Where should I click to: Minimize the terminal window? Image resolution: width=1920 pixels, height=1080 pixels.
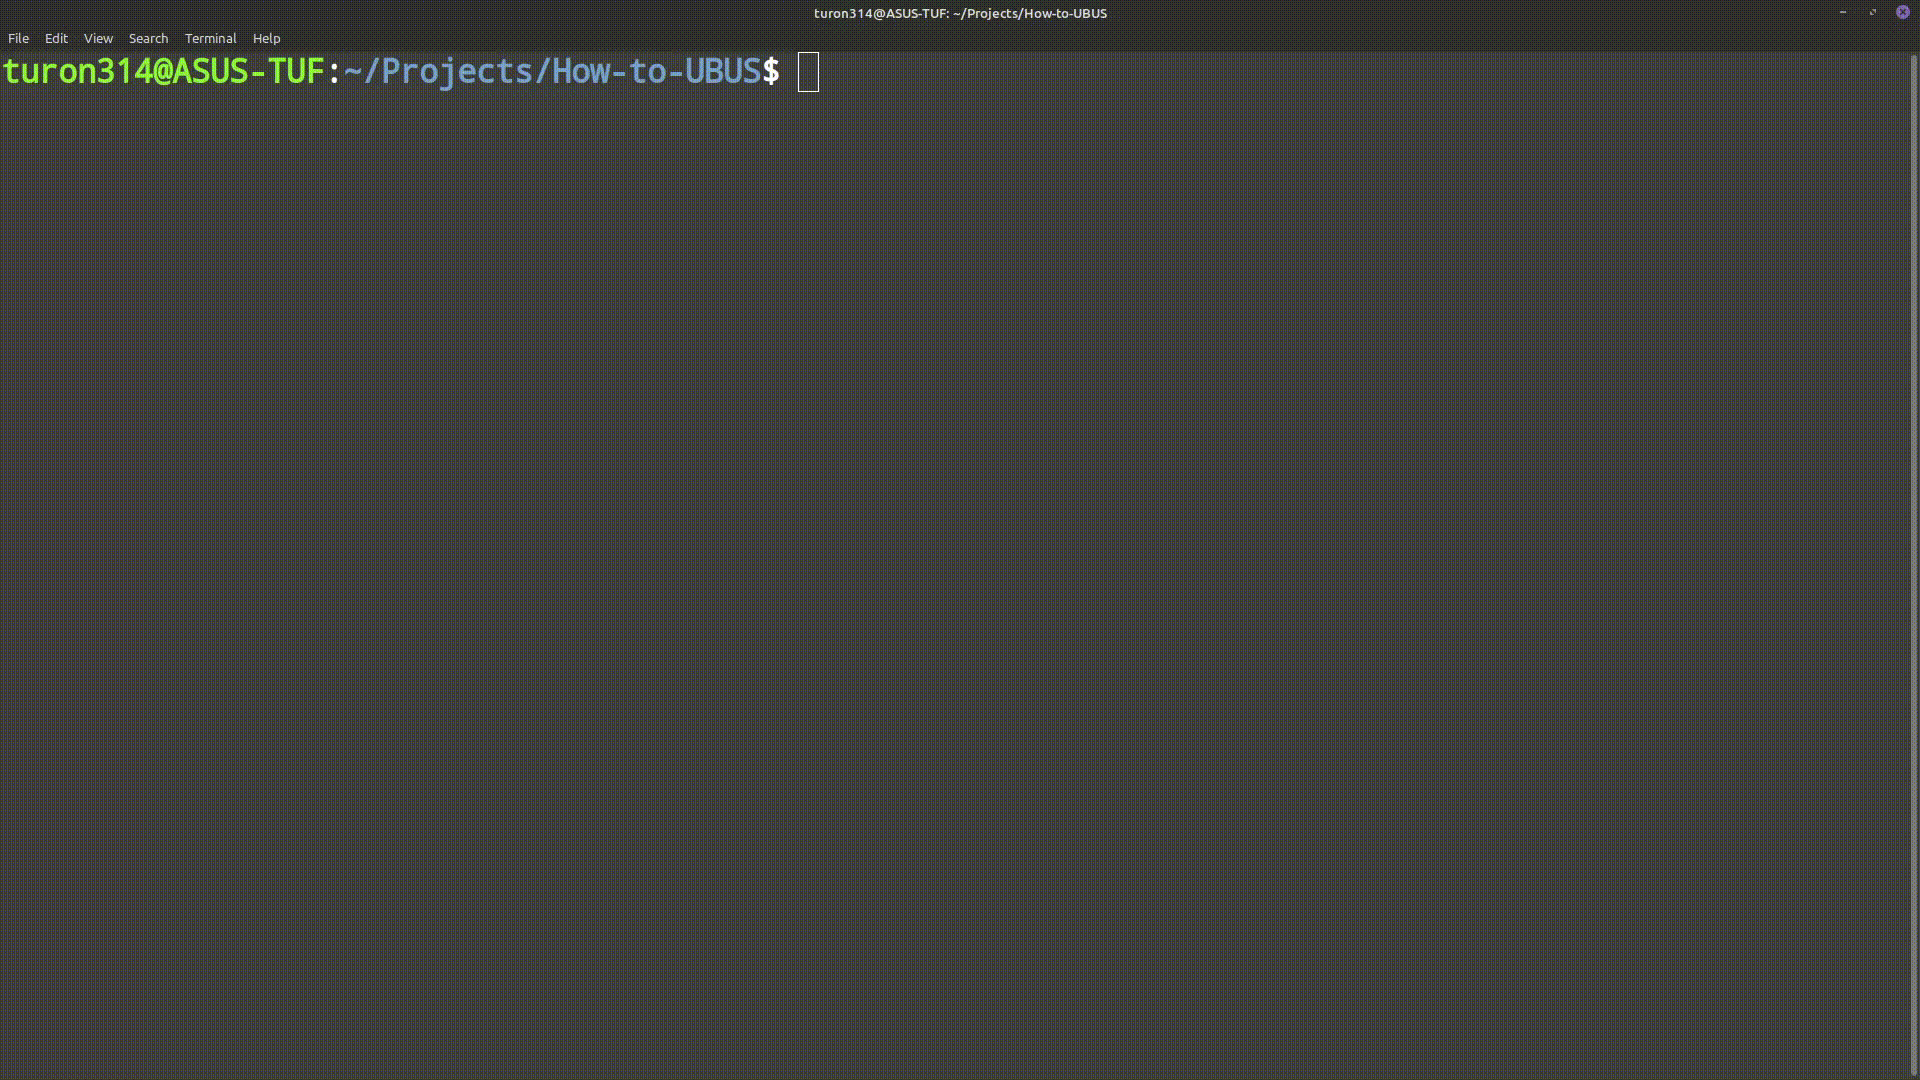1842,12
